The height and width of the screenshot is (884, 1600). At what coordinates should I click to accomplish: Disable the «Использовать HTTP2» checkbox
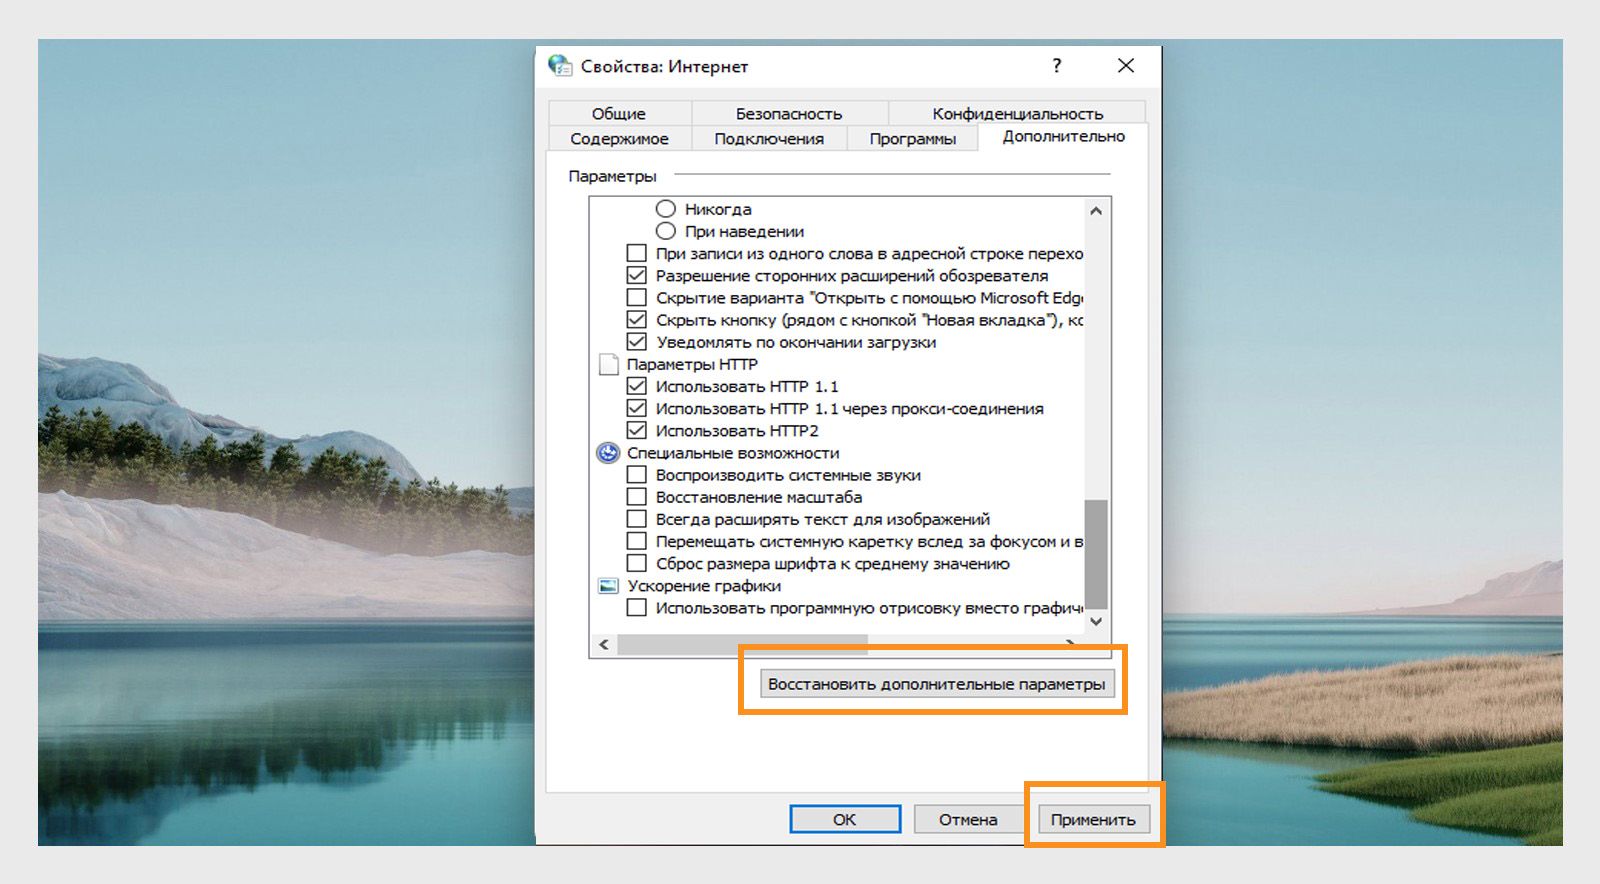[x=636, y=431]
